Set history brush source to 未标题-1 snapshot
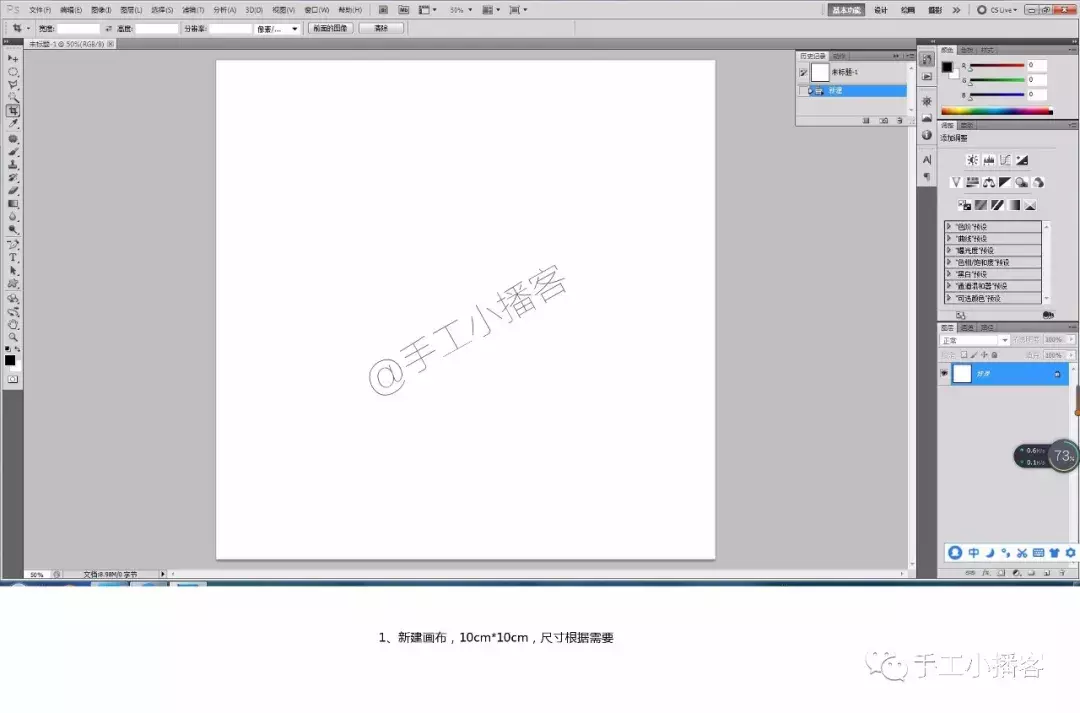Screen dimensions: 1080x713 [803, 72]
